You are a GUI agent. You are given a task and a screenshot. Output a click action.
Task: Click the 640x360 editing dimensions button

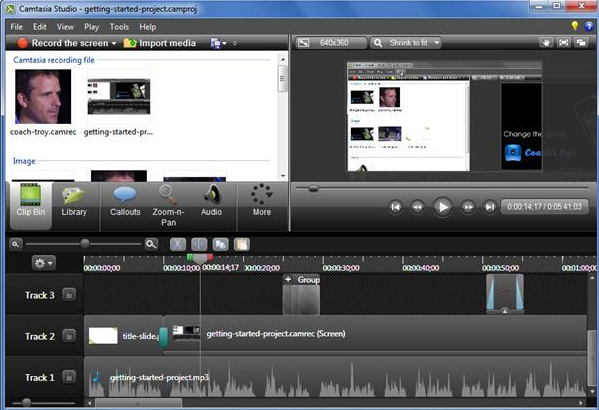(x=331, y=43)
